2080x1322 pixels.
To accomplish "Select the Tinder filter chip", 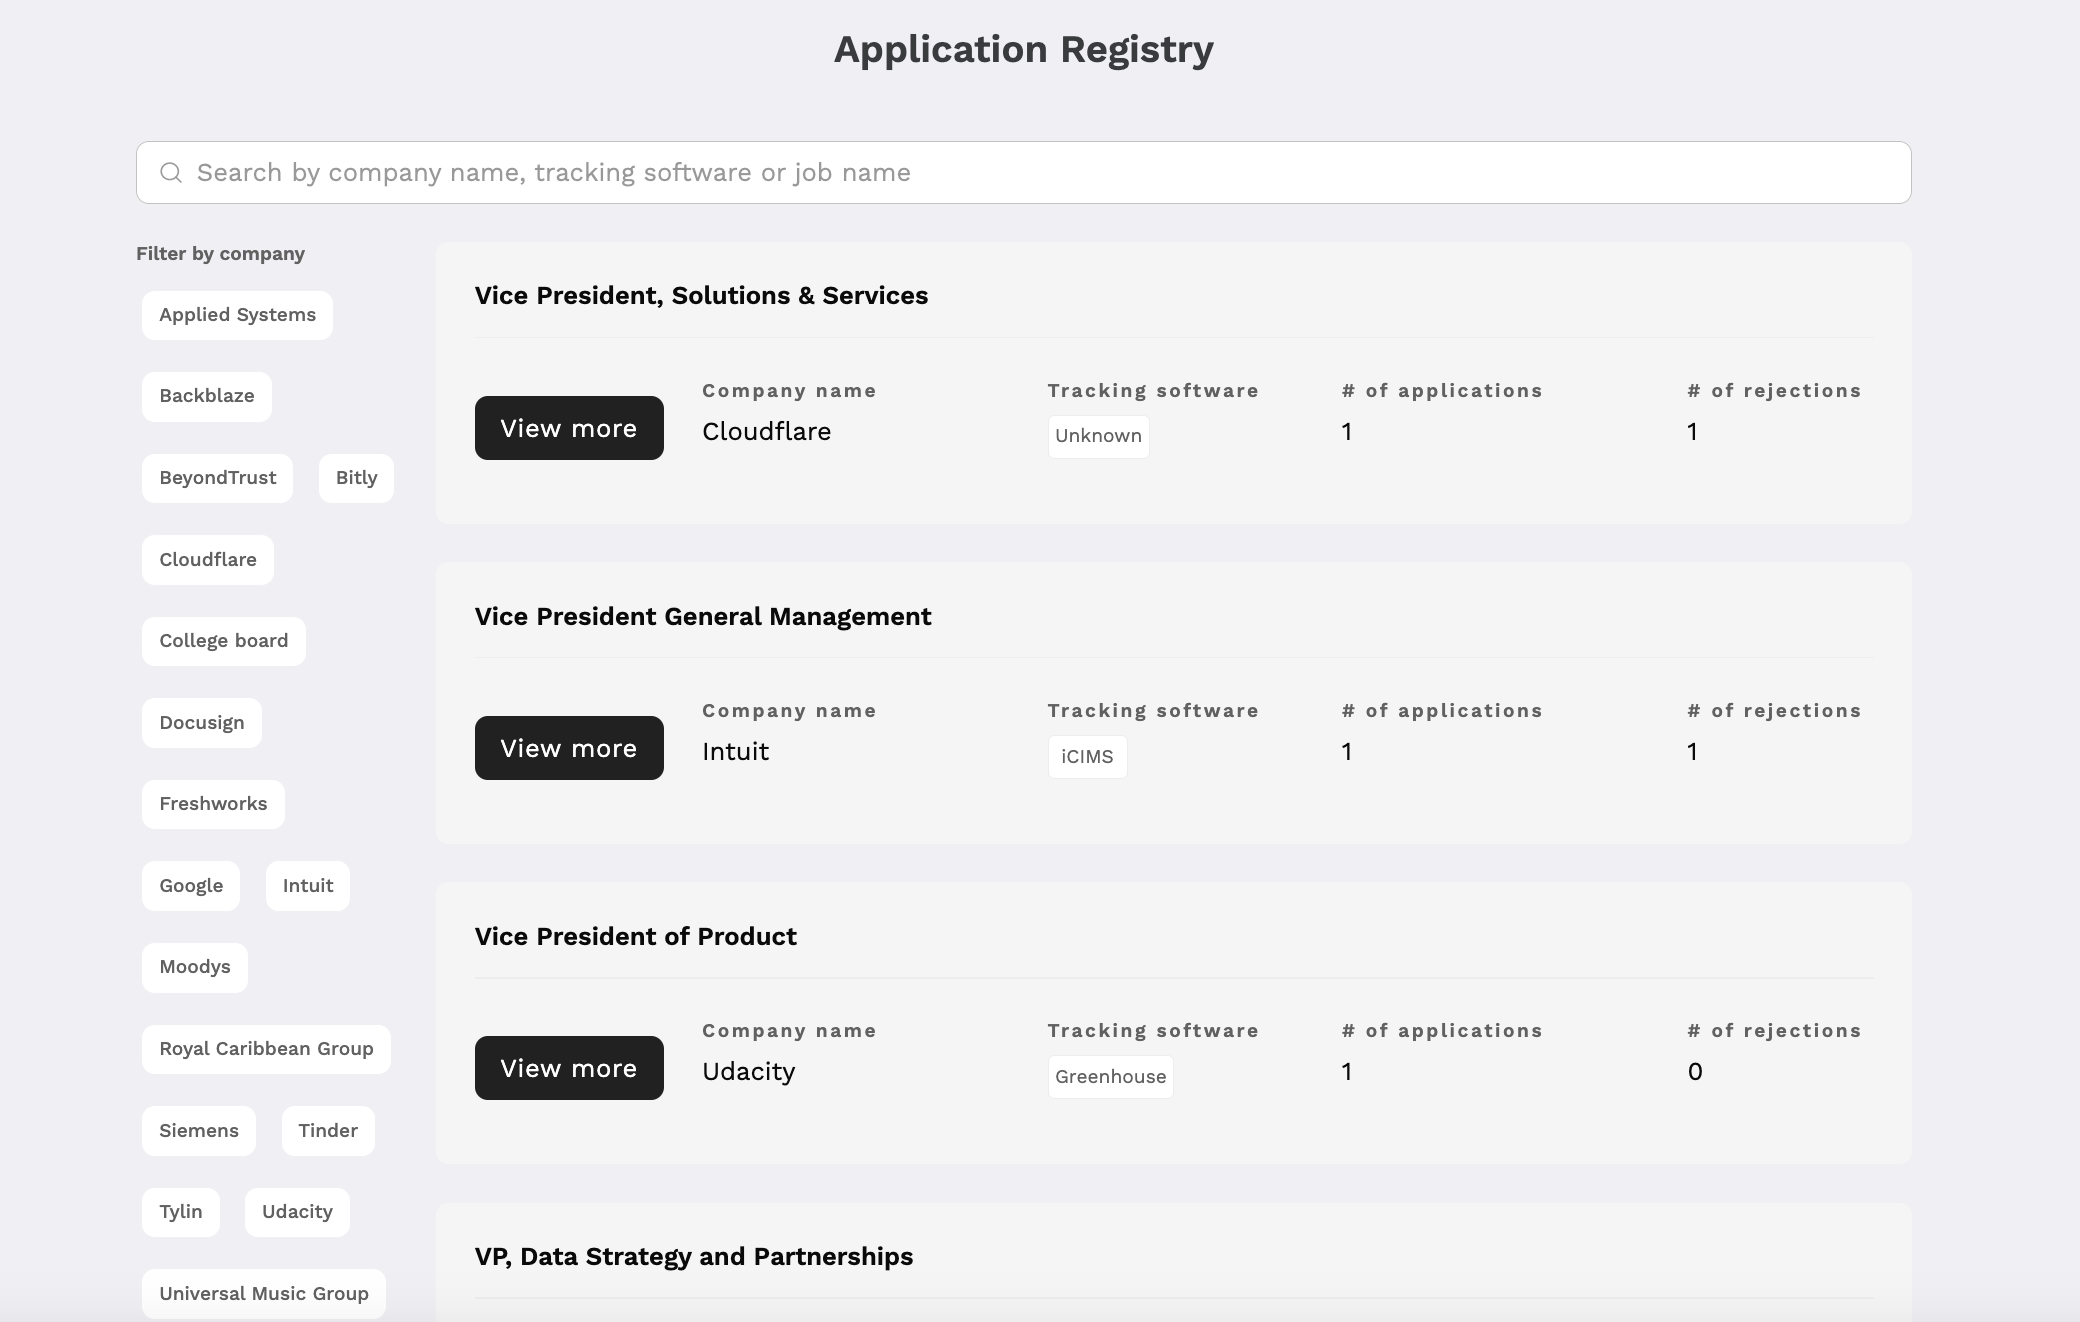I will 328,1131.
